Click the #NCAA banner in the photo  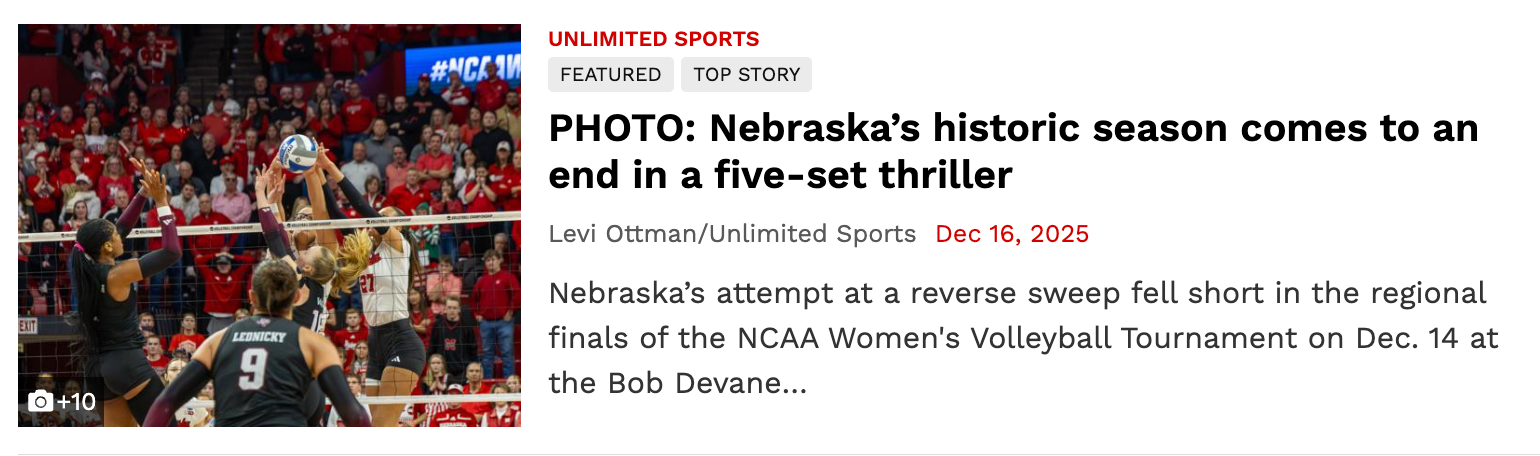coord(463,66)
